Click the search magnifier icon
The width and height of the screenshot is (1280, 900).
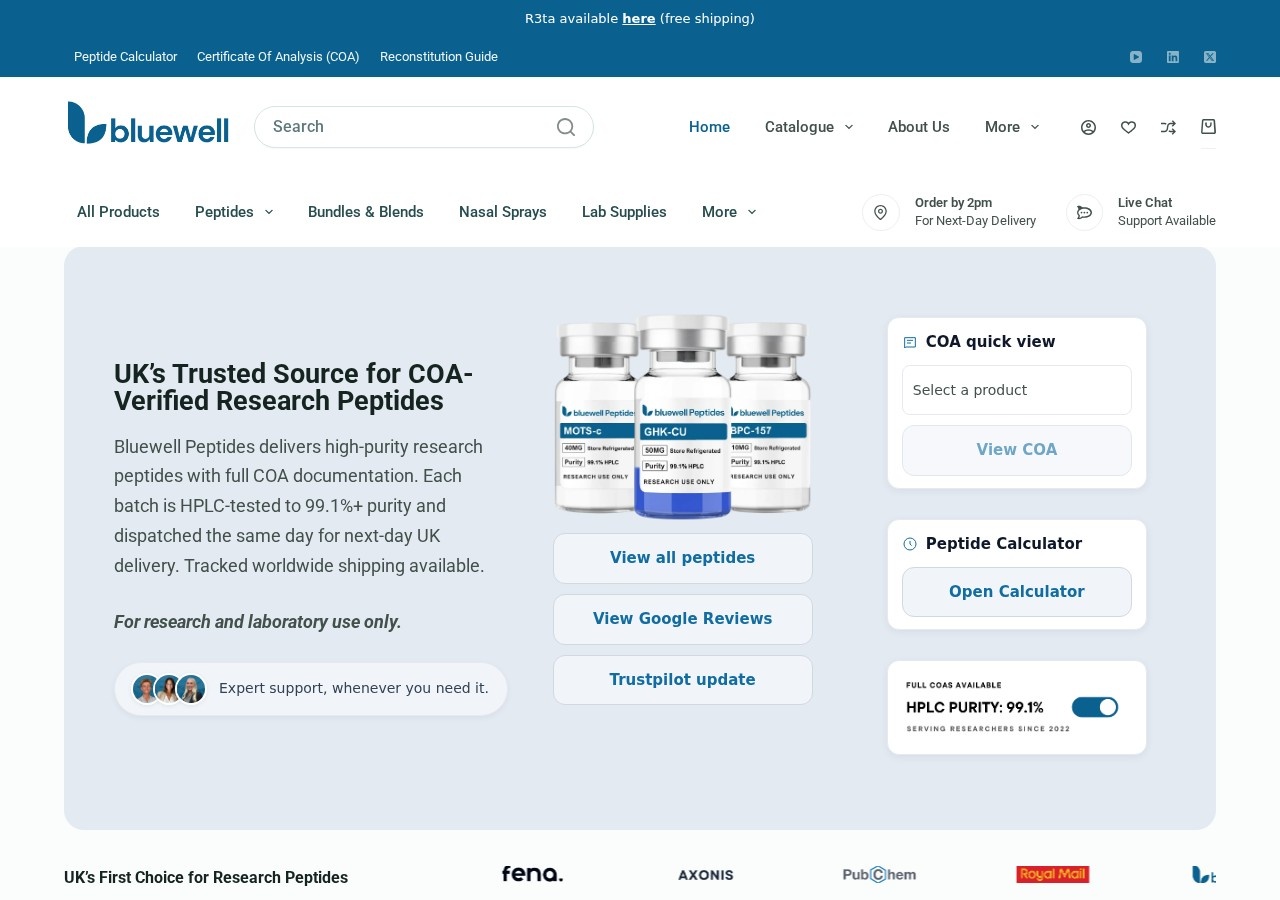tap(566, 127)
